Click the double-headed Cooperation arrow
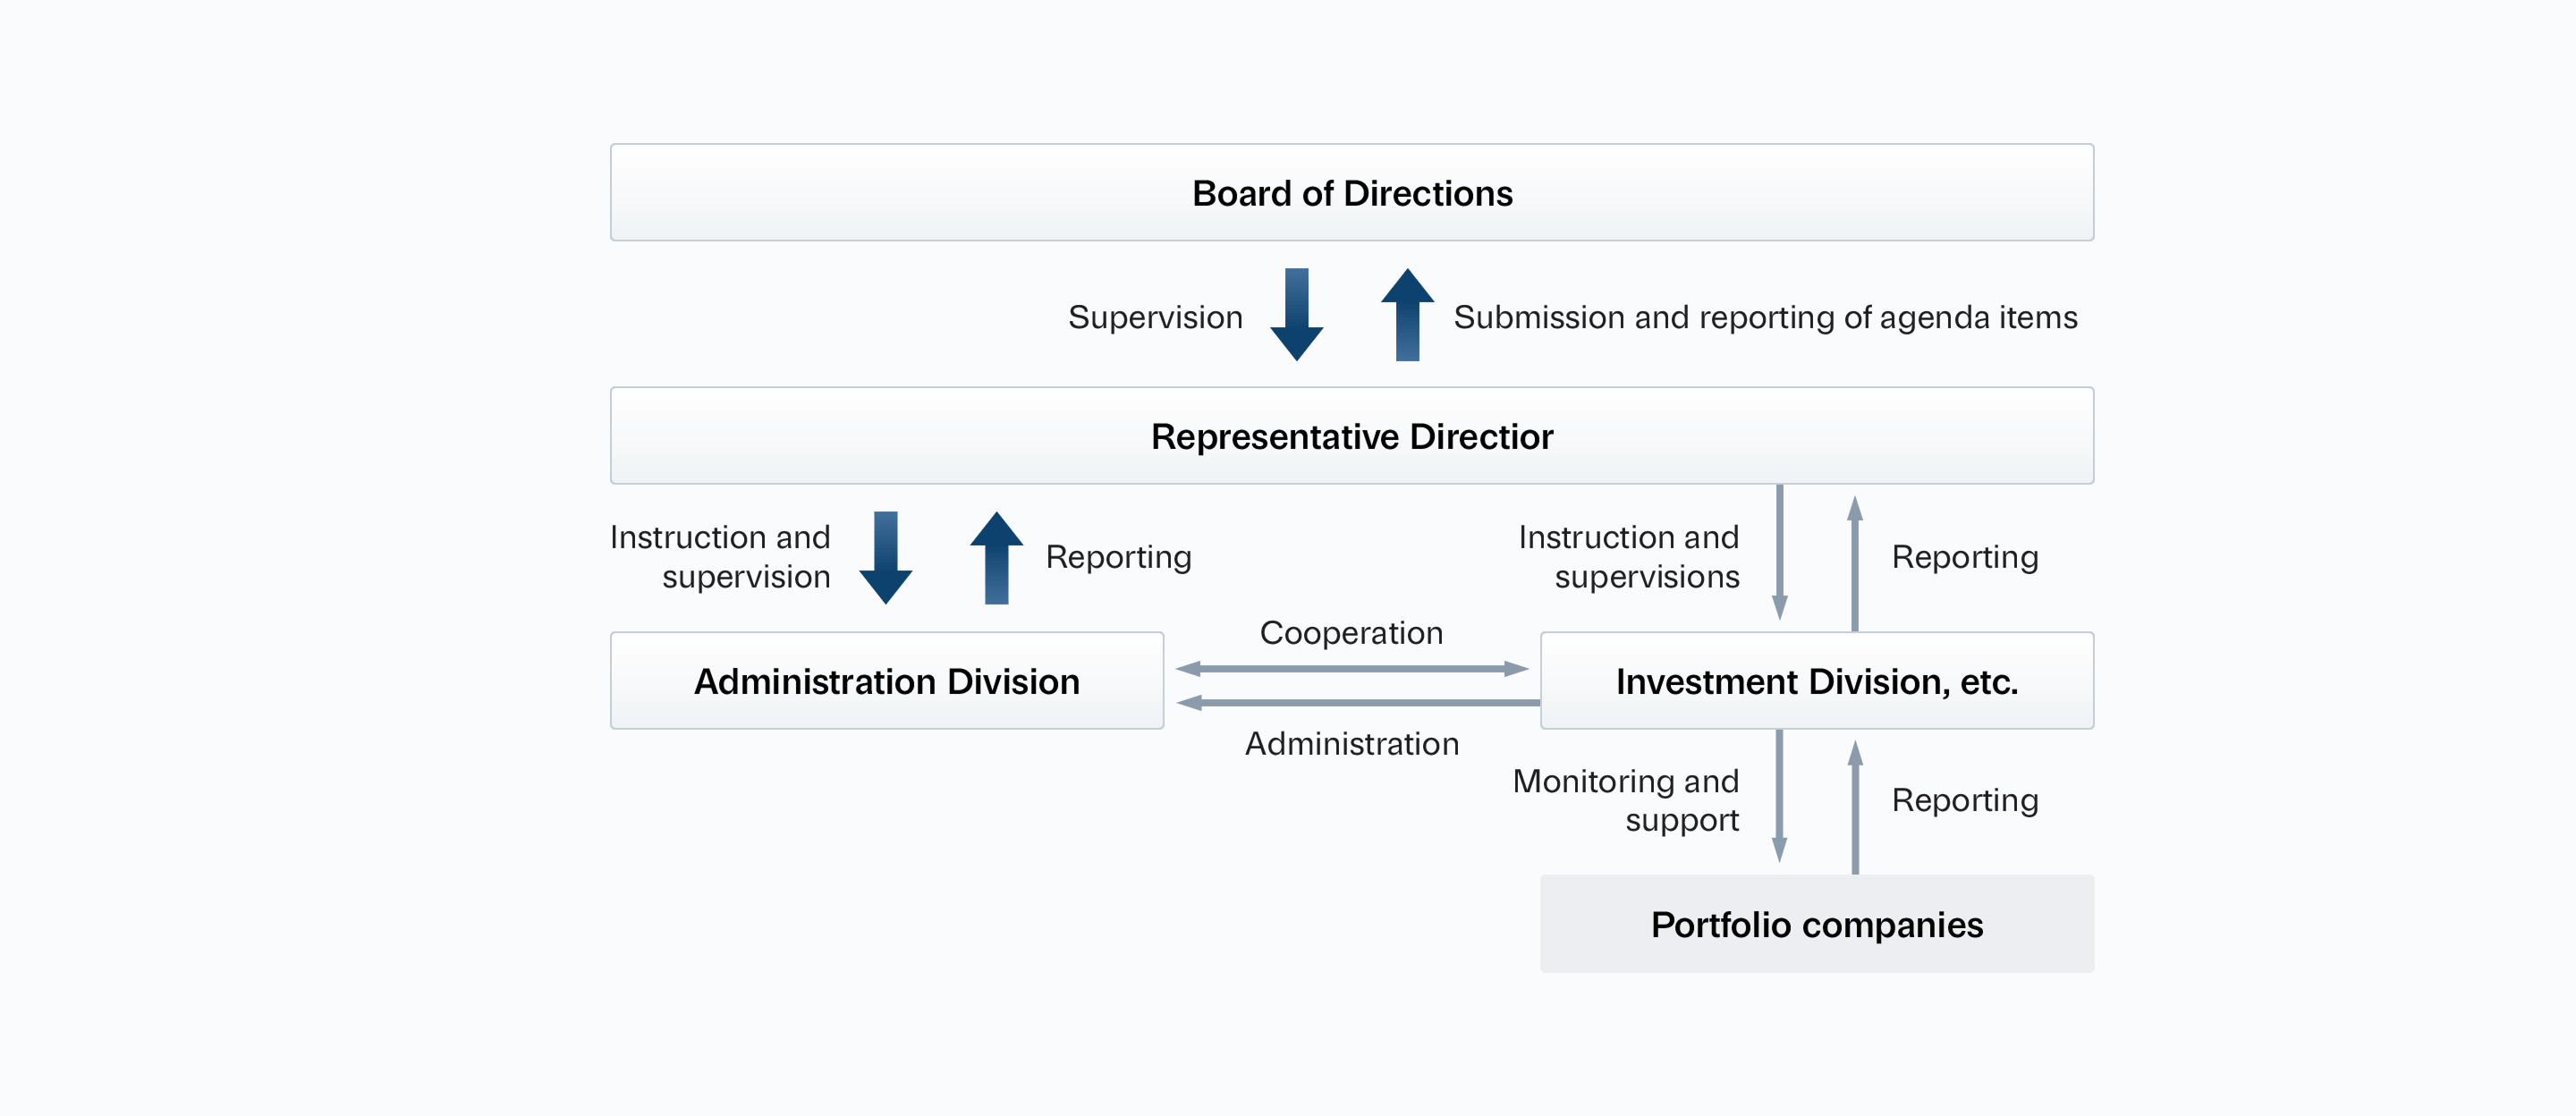2576x1116 pixels. point(1352,668)
